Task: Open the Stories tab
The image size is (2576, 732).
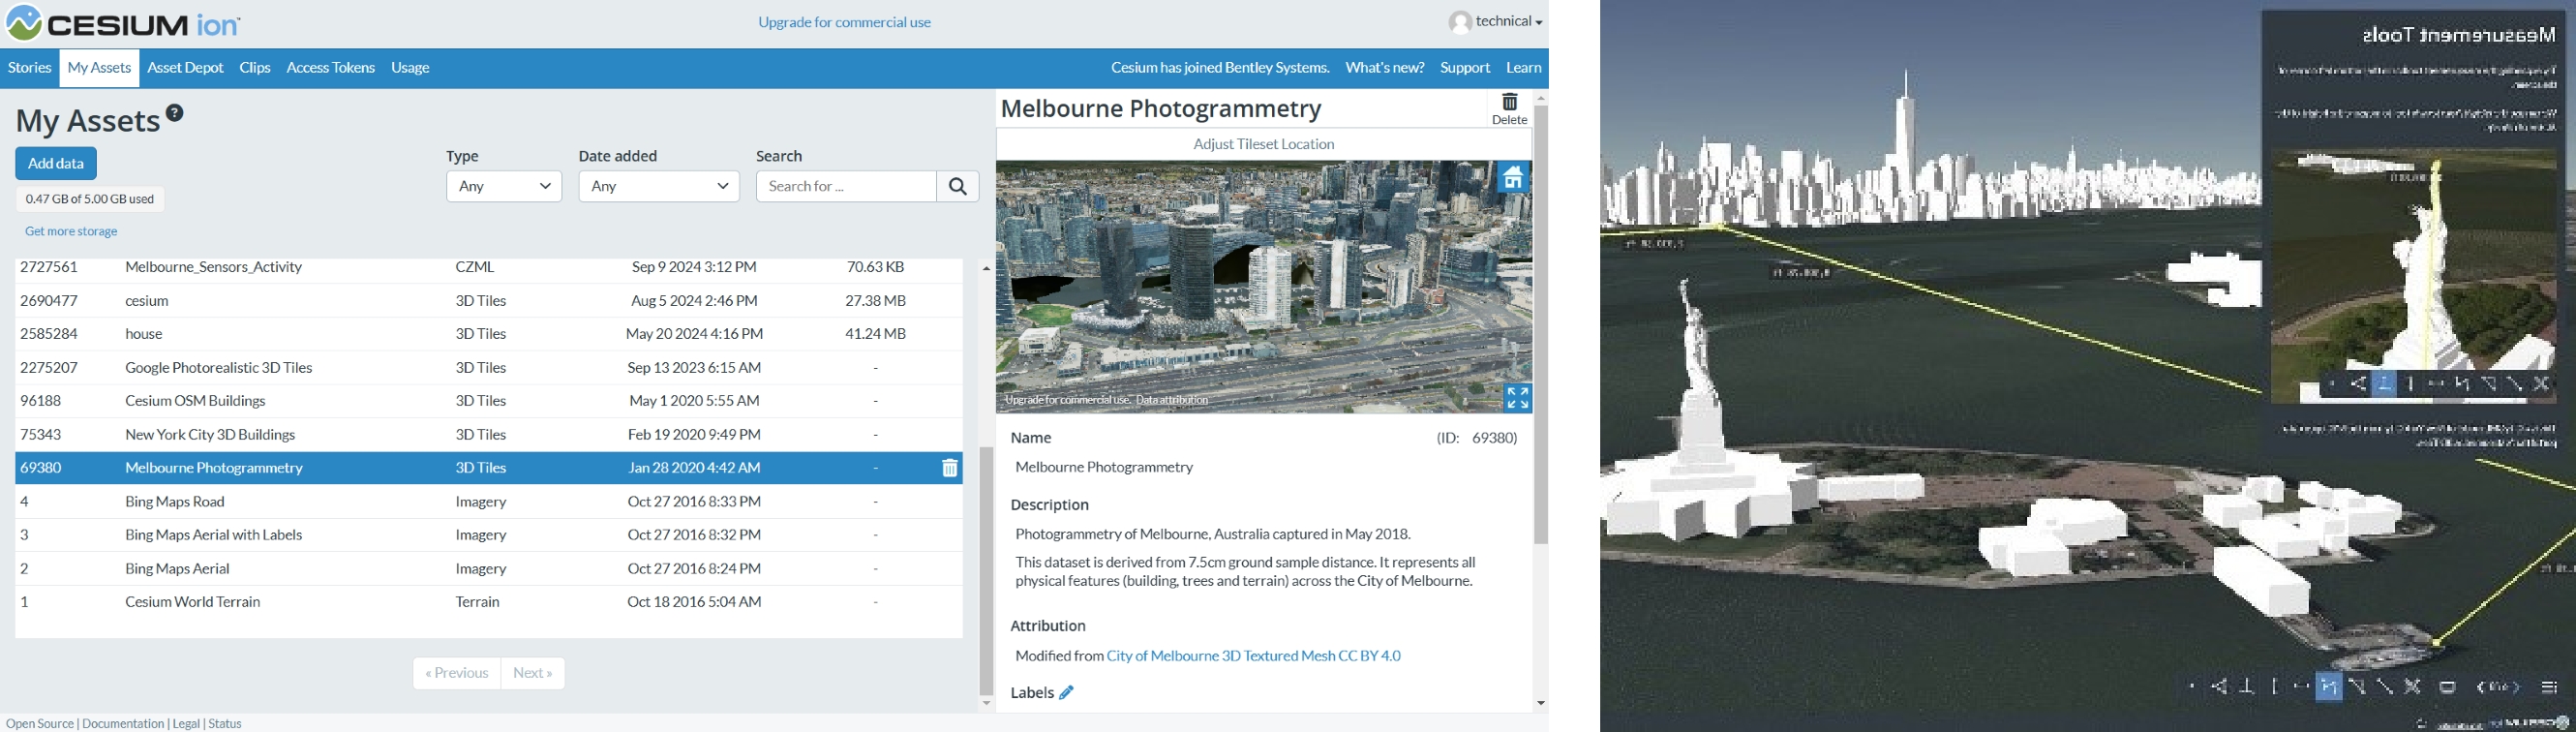Action: click(30, 68)
